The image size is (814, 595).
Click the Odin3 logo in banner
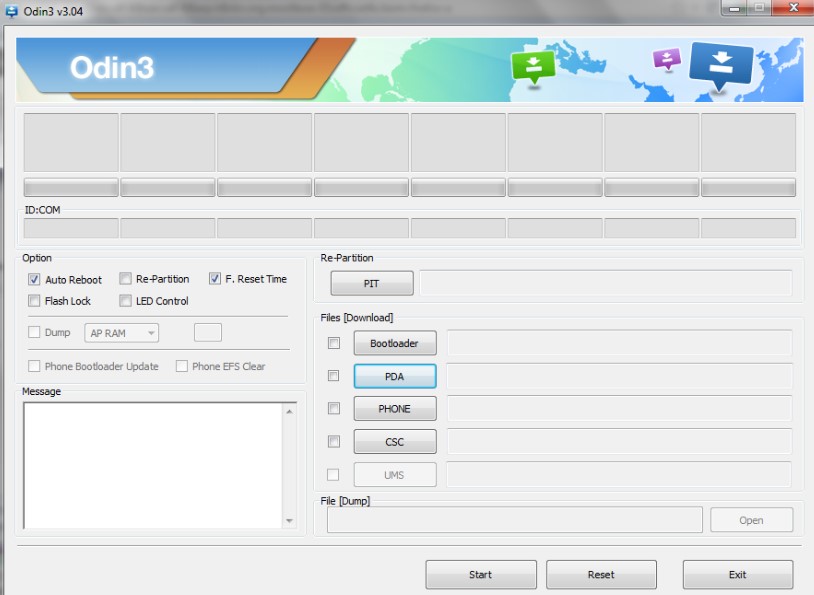(x=112, y=68)
